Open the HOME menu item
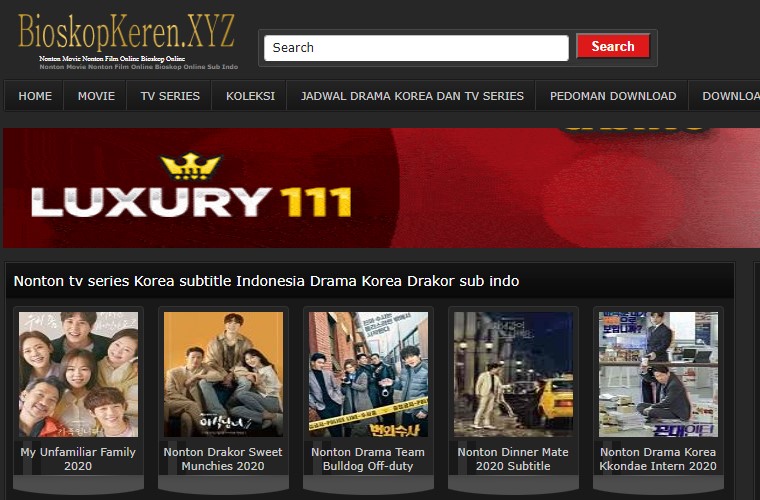Image resolution: width=760 pixels, height=500 pixels. pyautogui.click(x=35, y=96)
